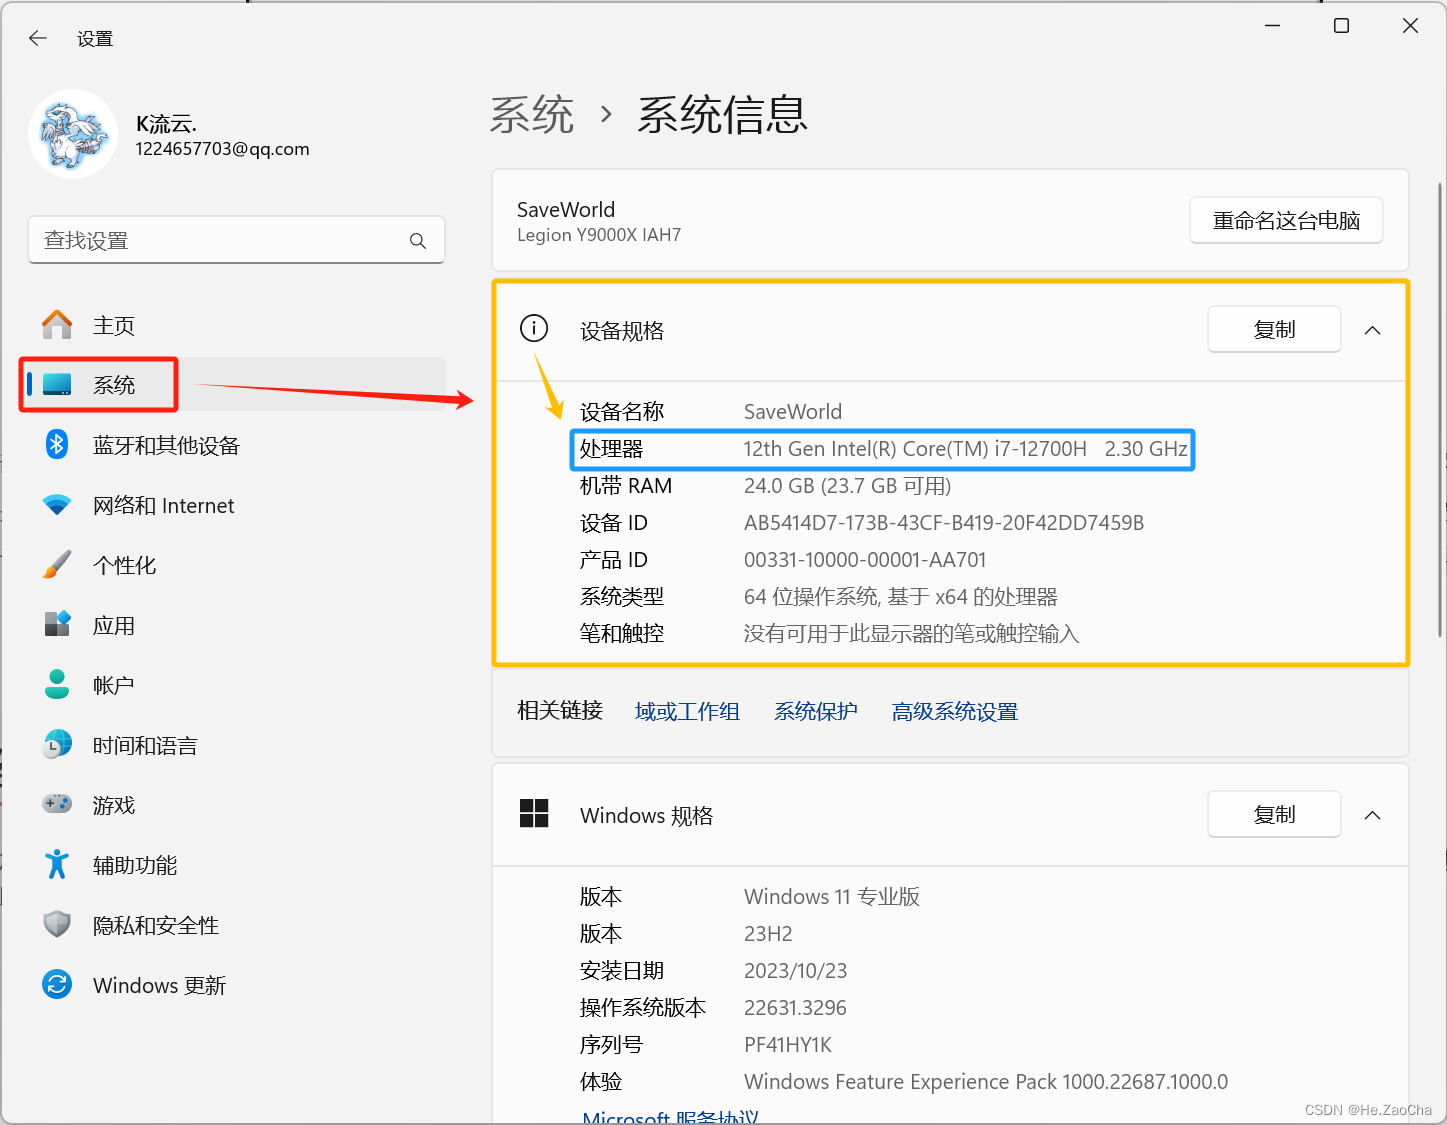Click the 帐户 person icon
Image resolution: width=1447 pixels, height=1125 pixels.
coord(57,685)
